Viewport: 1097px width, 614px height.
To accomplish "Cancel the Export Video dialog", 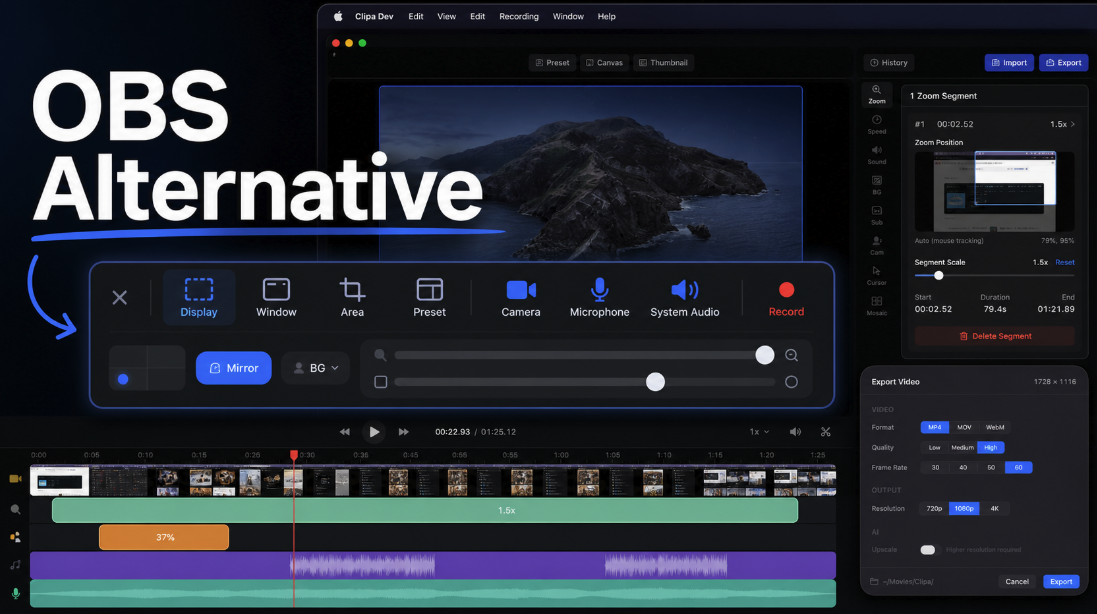I will pyautogui.click(x=1017, y=582).
